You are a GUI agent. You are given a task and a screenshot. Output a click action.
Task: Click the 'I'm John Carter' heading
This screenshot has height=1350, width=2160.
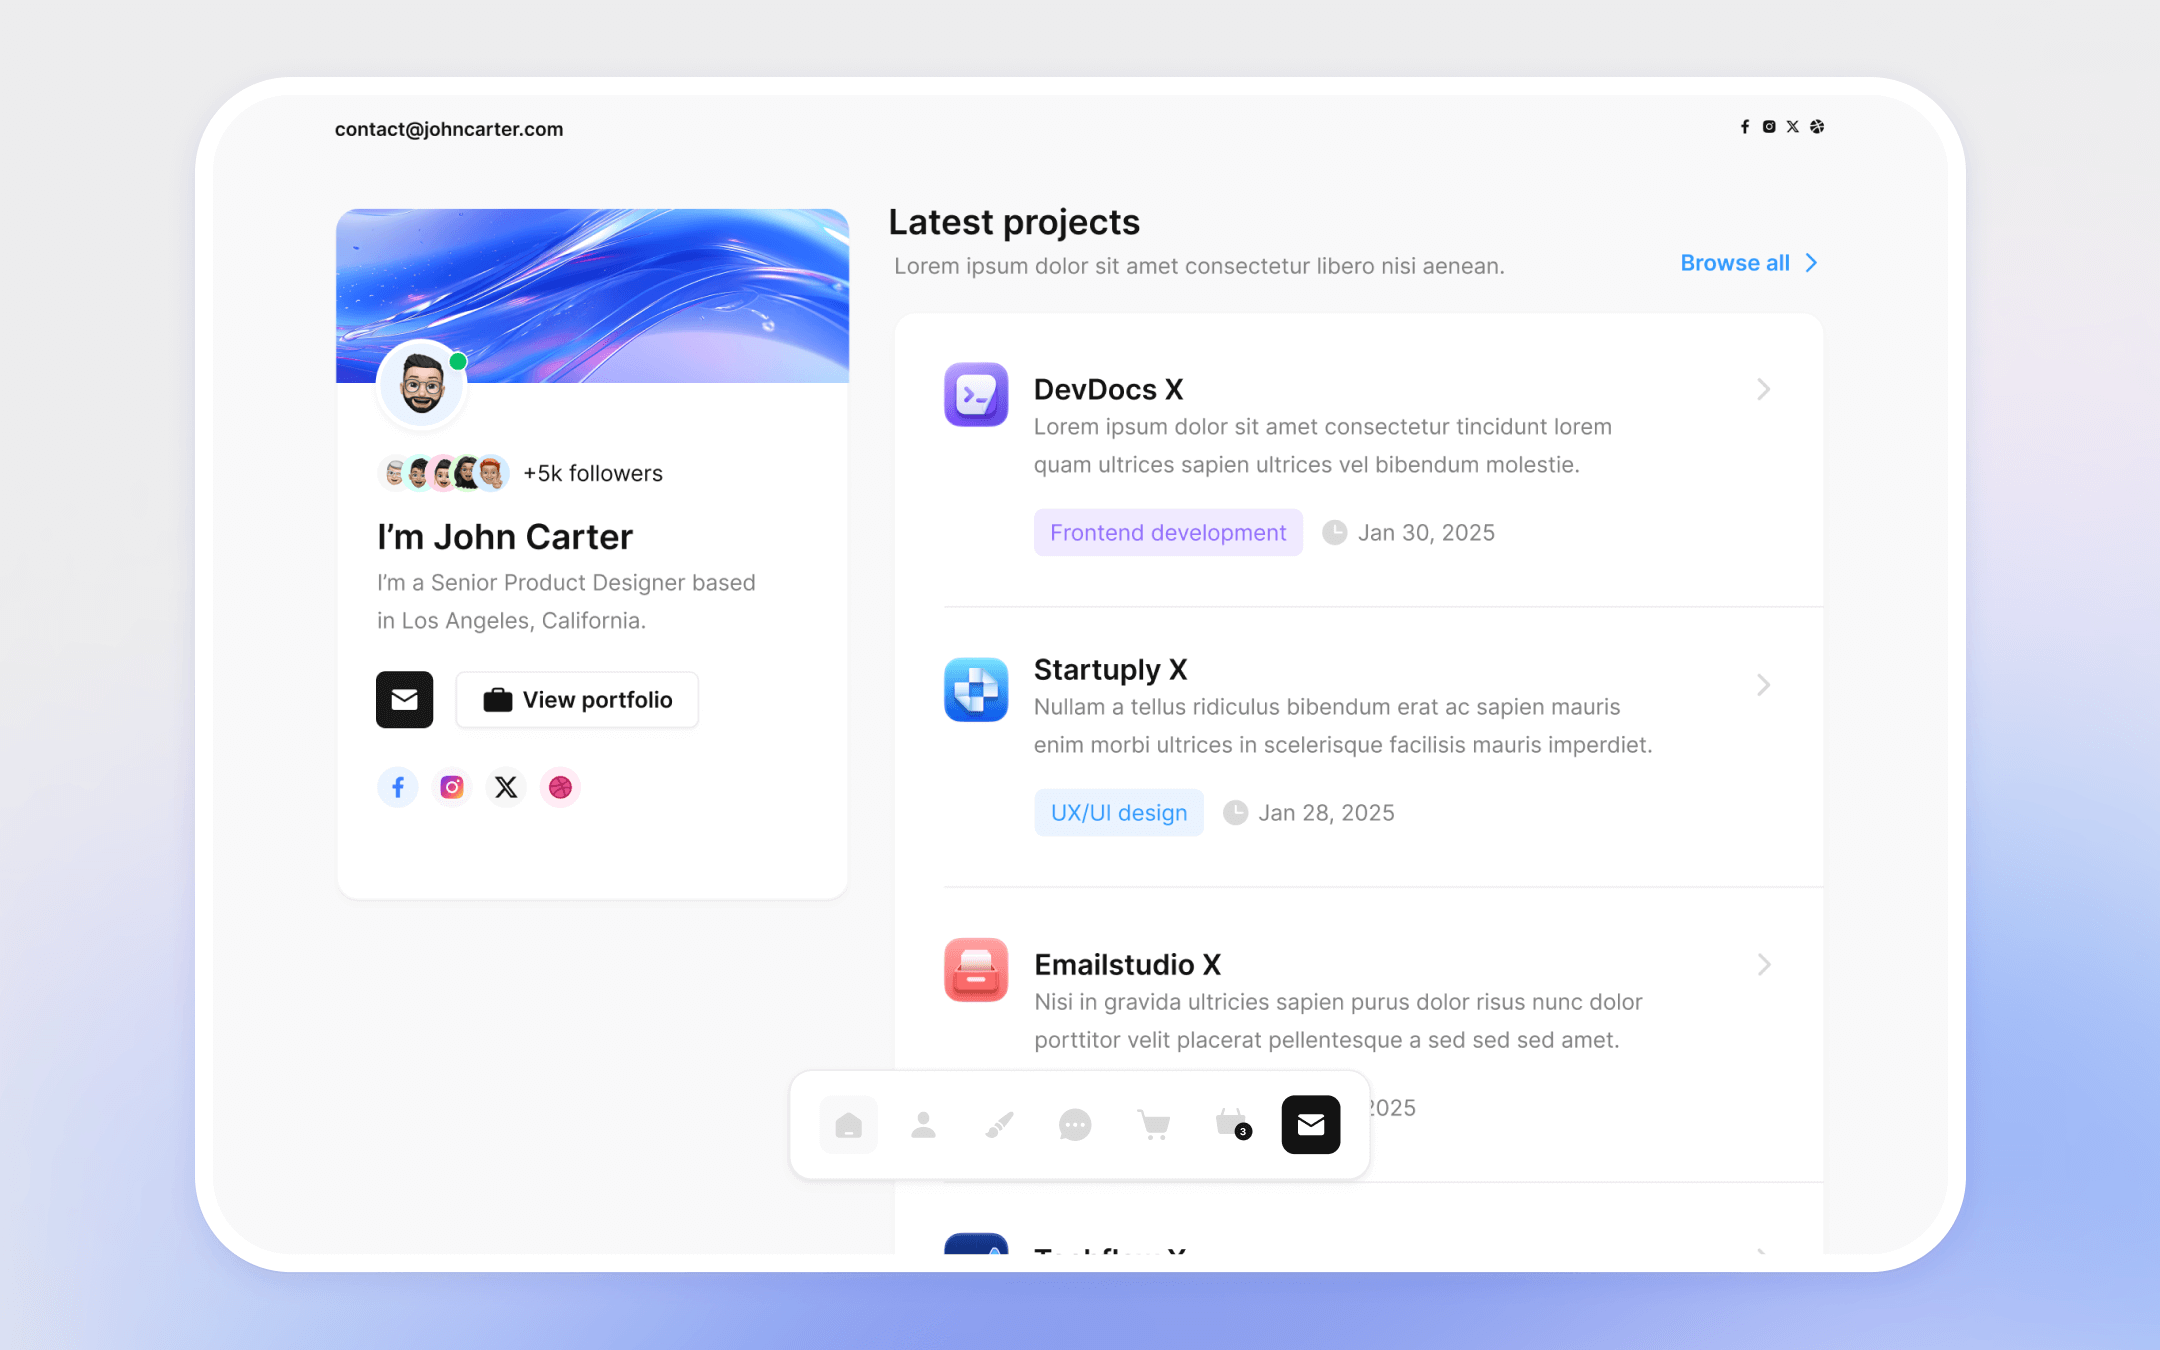[505, 537]
